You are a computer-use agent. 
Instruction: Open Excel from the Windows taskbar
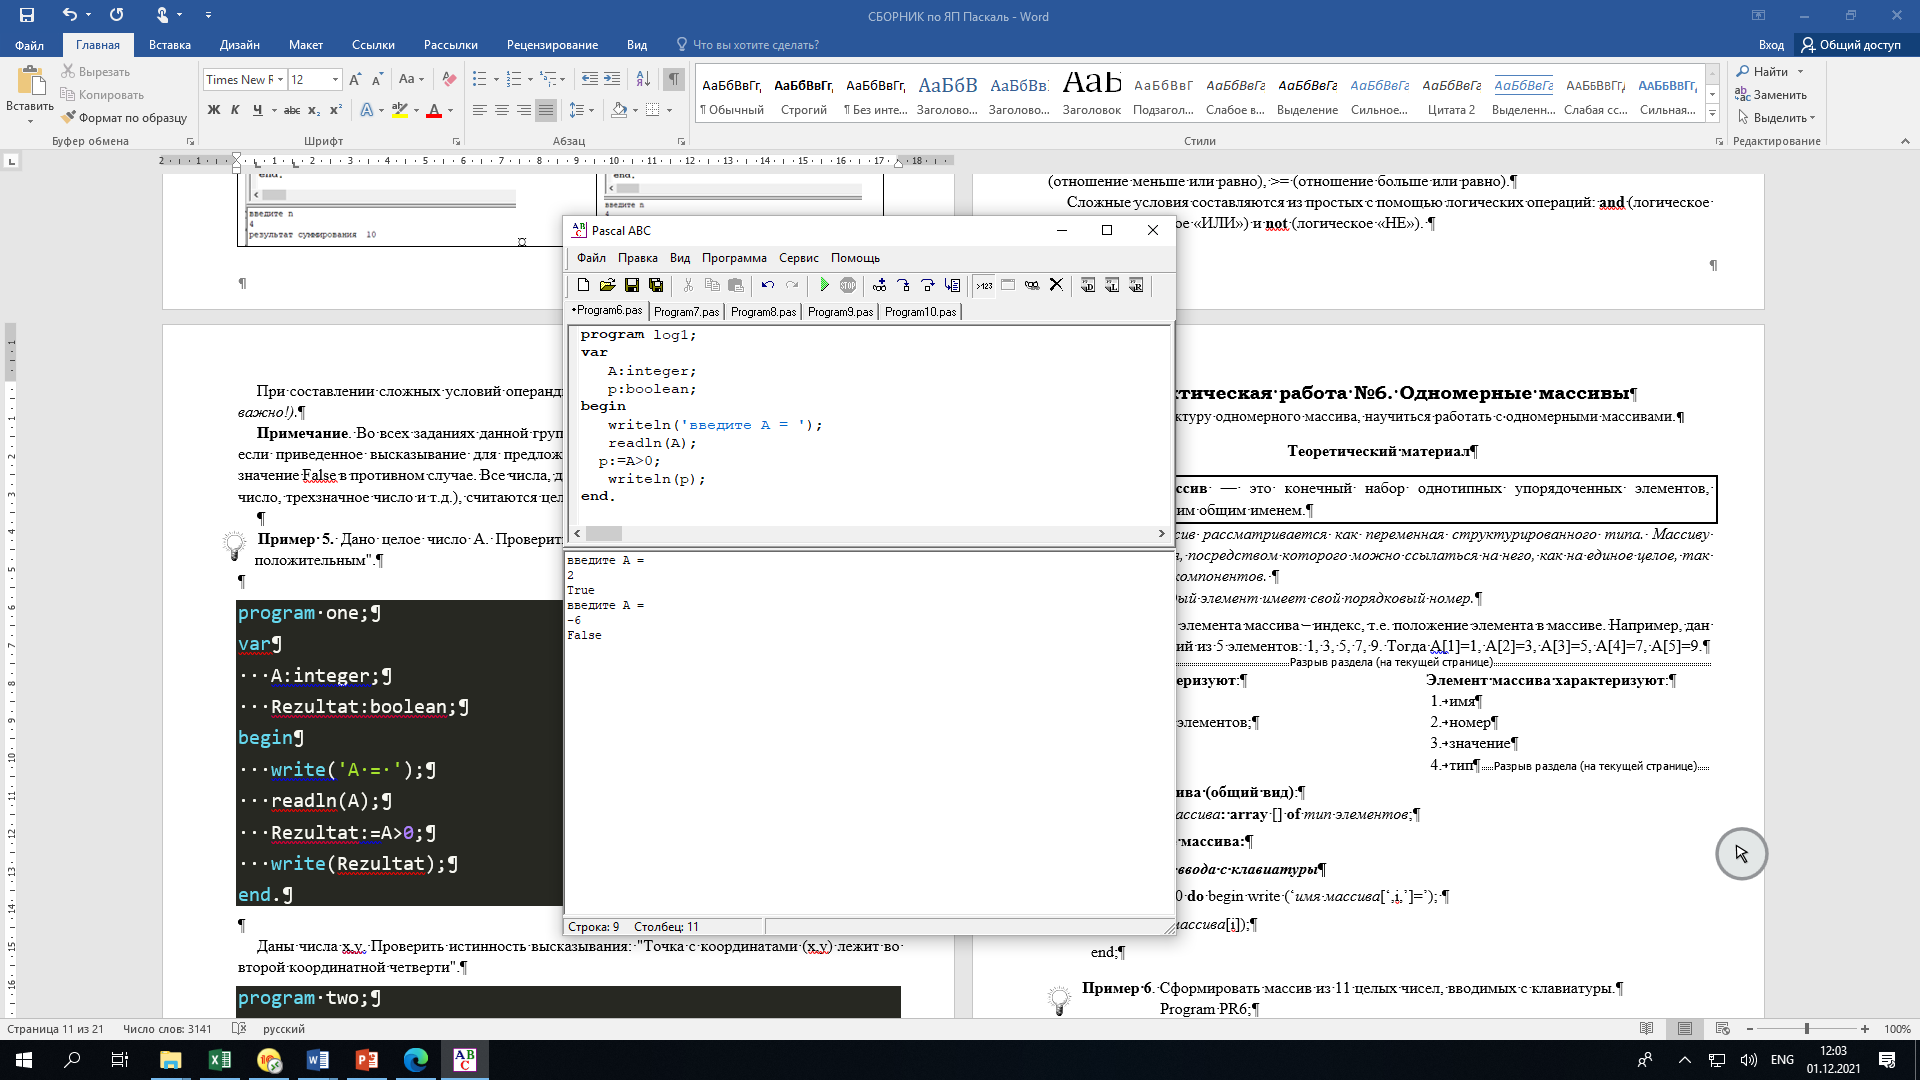click(219, 1060)
